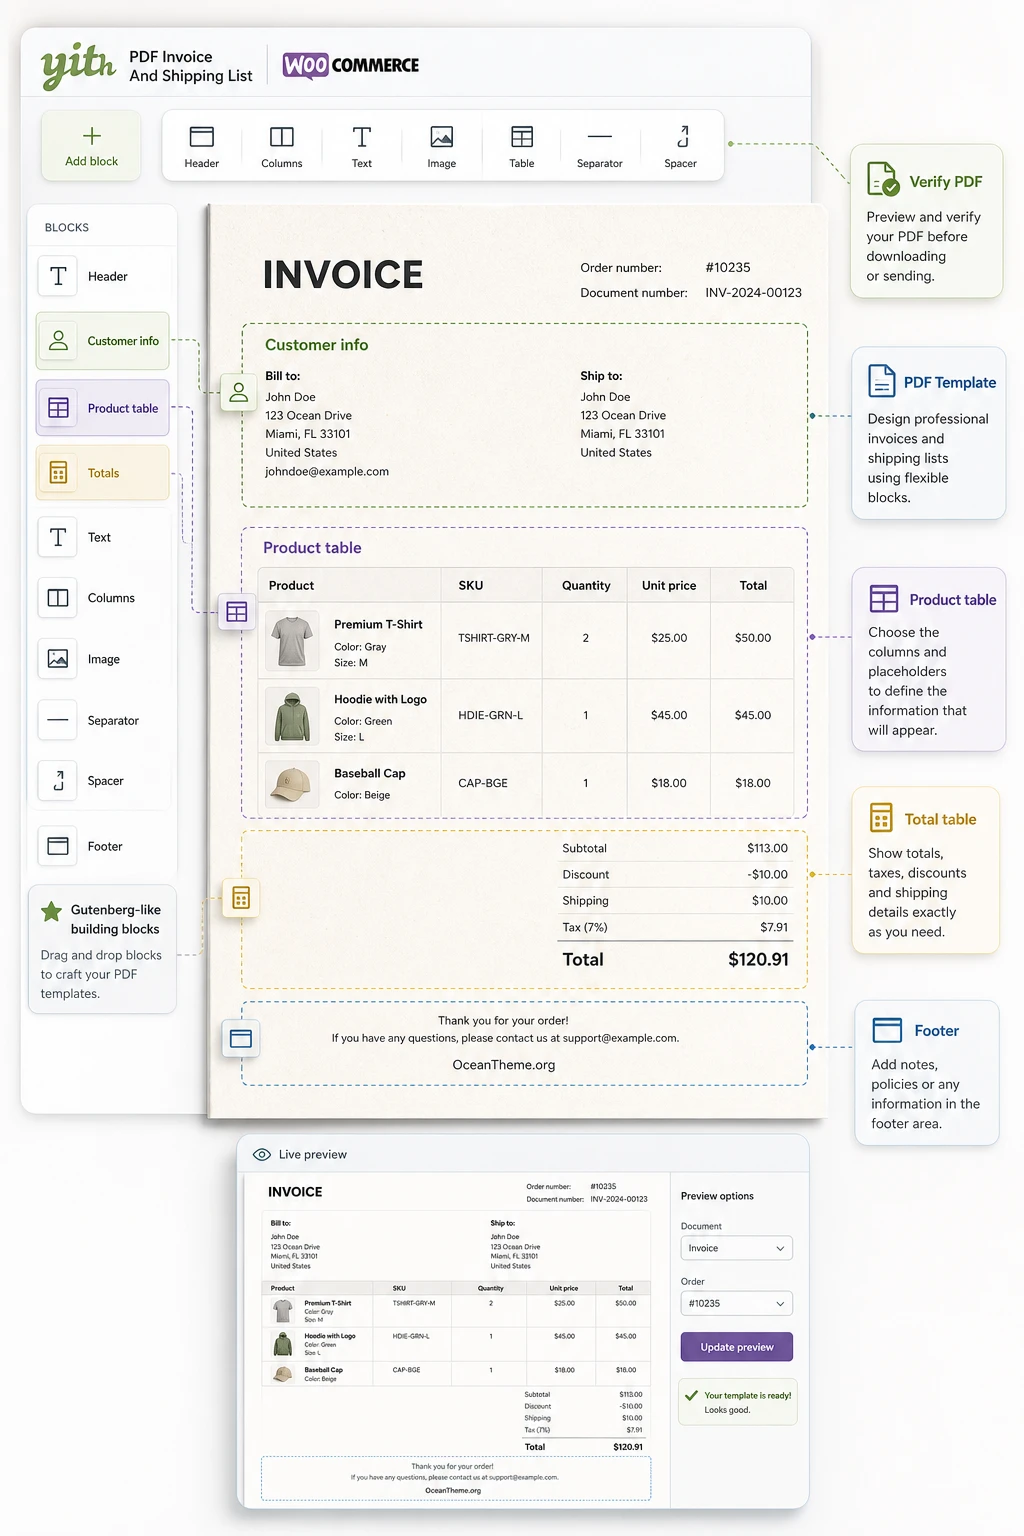
Task: Insert a Table from the toolbar
Action: click(x=522, y=137)
